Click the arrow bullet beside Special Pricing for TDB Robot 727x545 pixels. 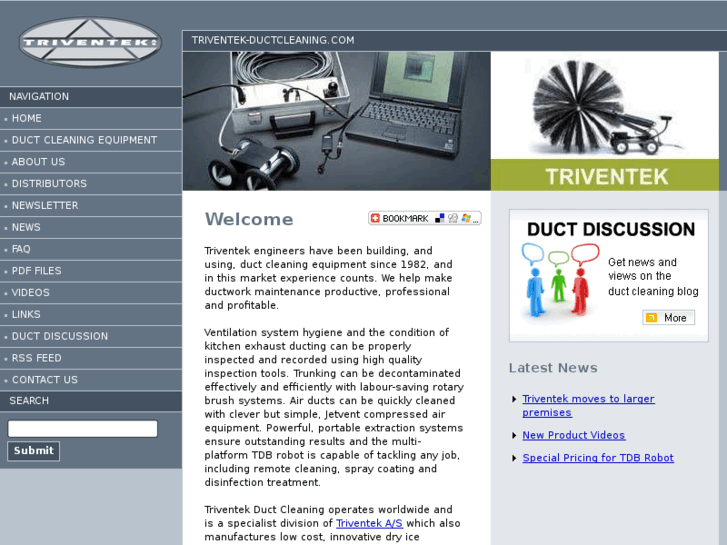pos(514,458)
